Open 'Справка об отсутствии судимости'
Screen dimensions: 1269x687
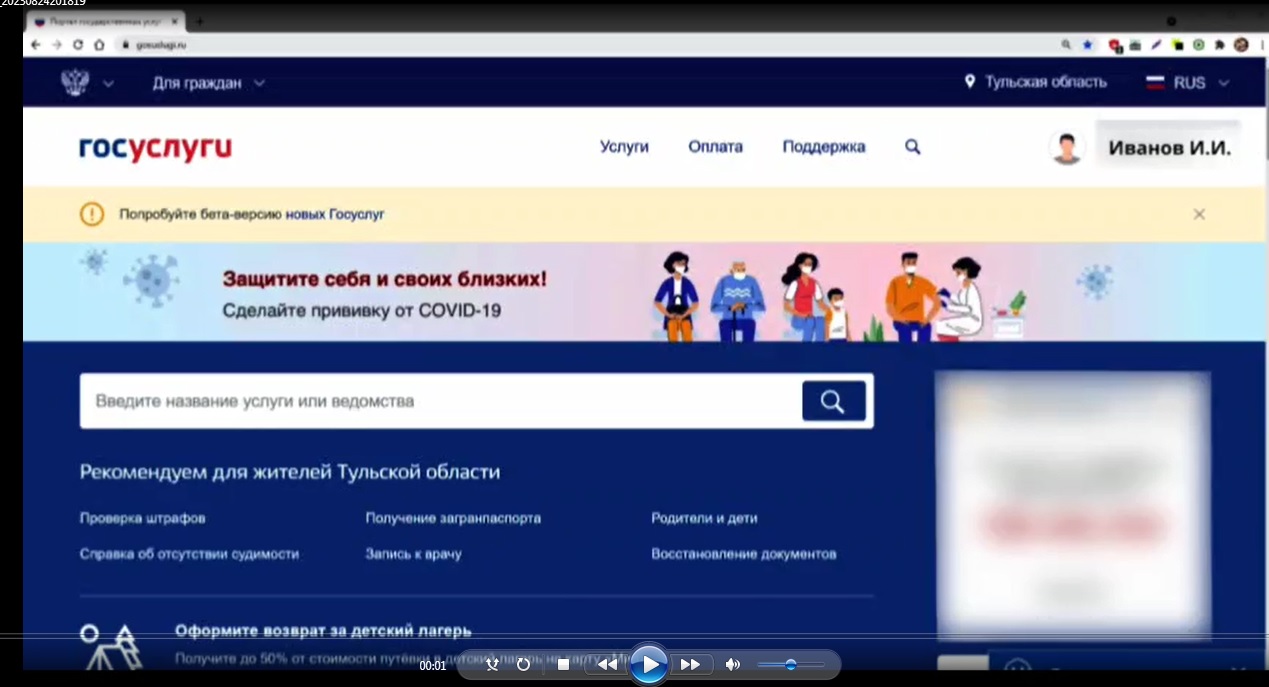pyautogui.click(x=189, y=553)
